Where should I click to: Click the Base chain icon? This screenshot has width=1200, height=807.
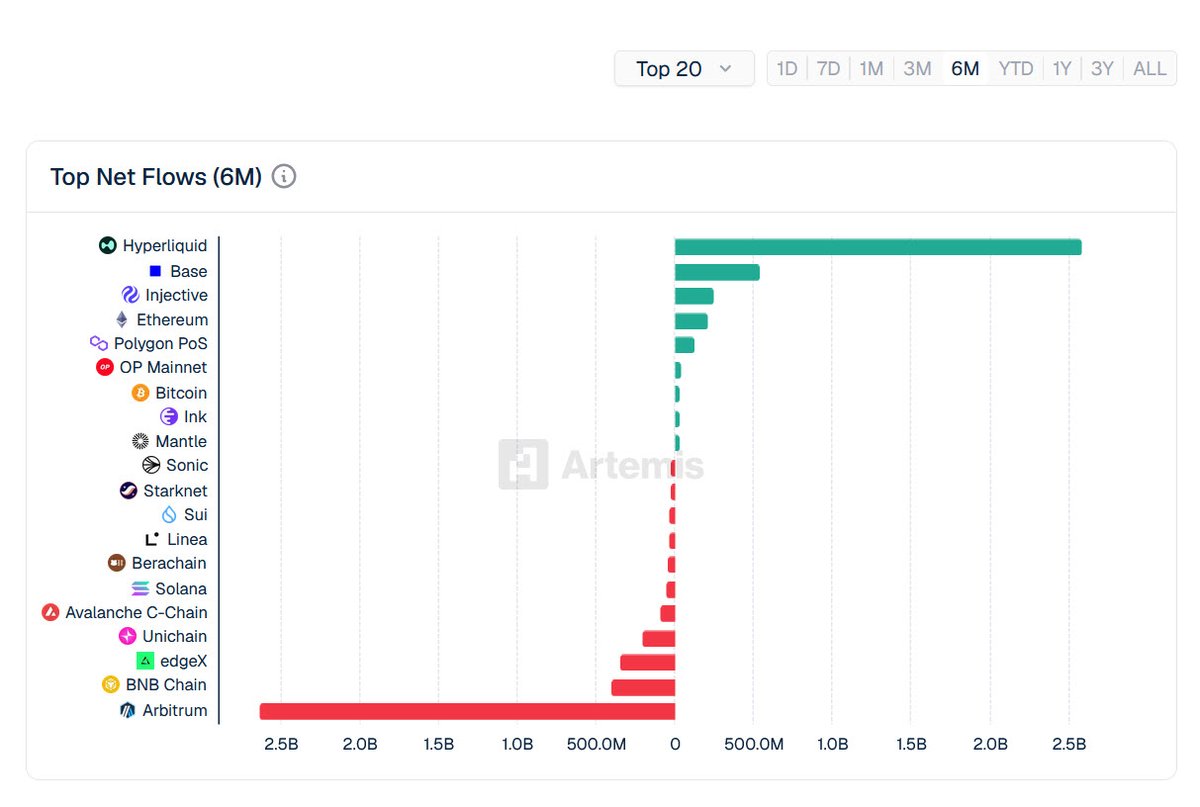155,271
